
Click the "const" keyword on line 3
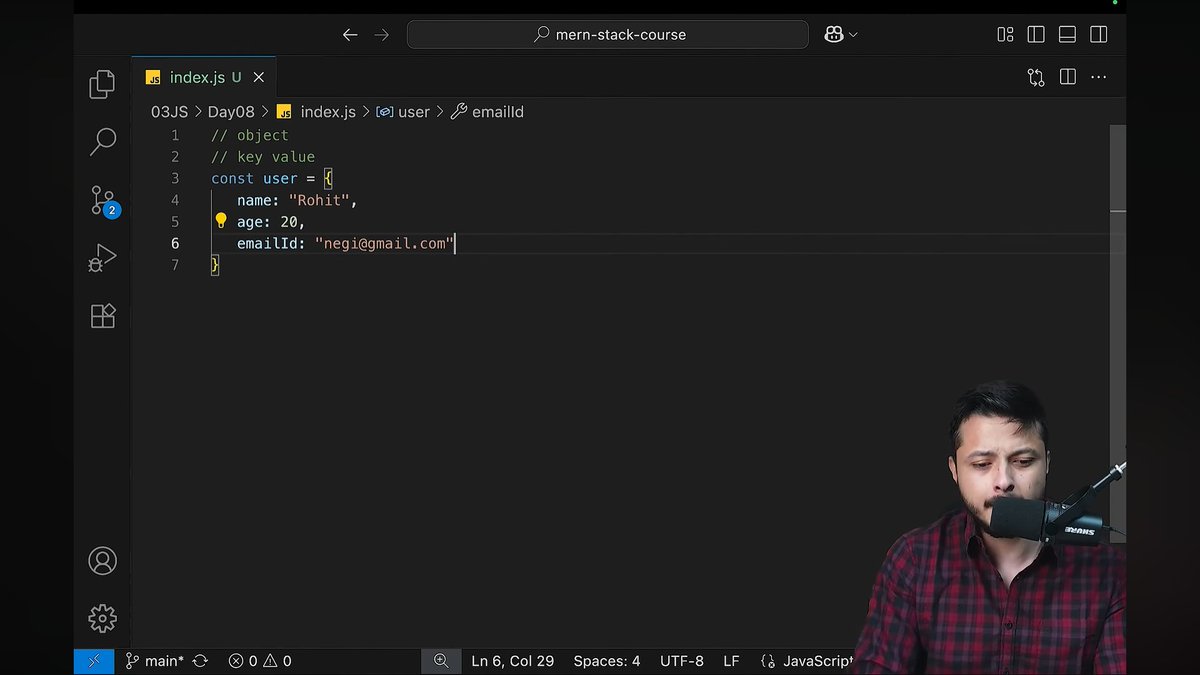click(232, 178)
